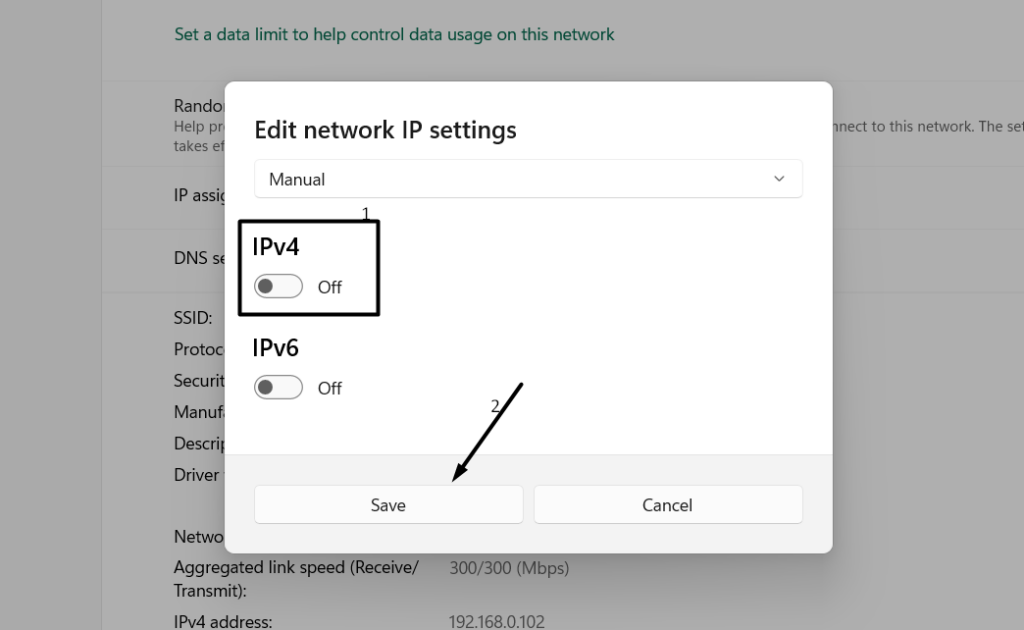Click the 'IPv4 address:' label

[222, 621]
